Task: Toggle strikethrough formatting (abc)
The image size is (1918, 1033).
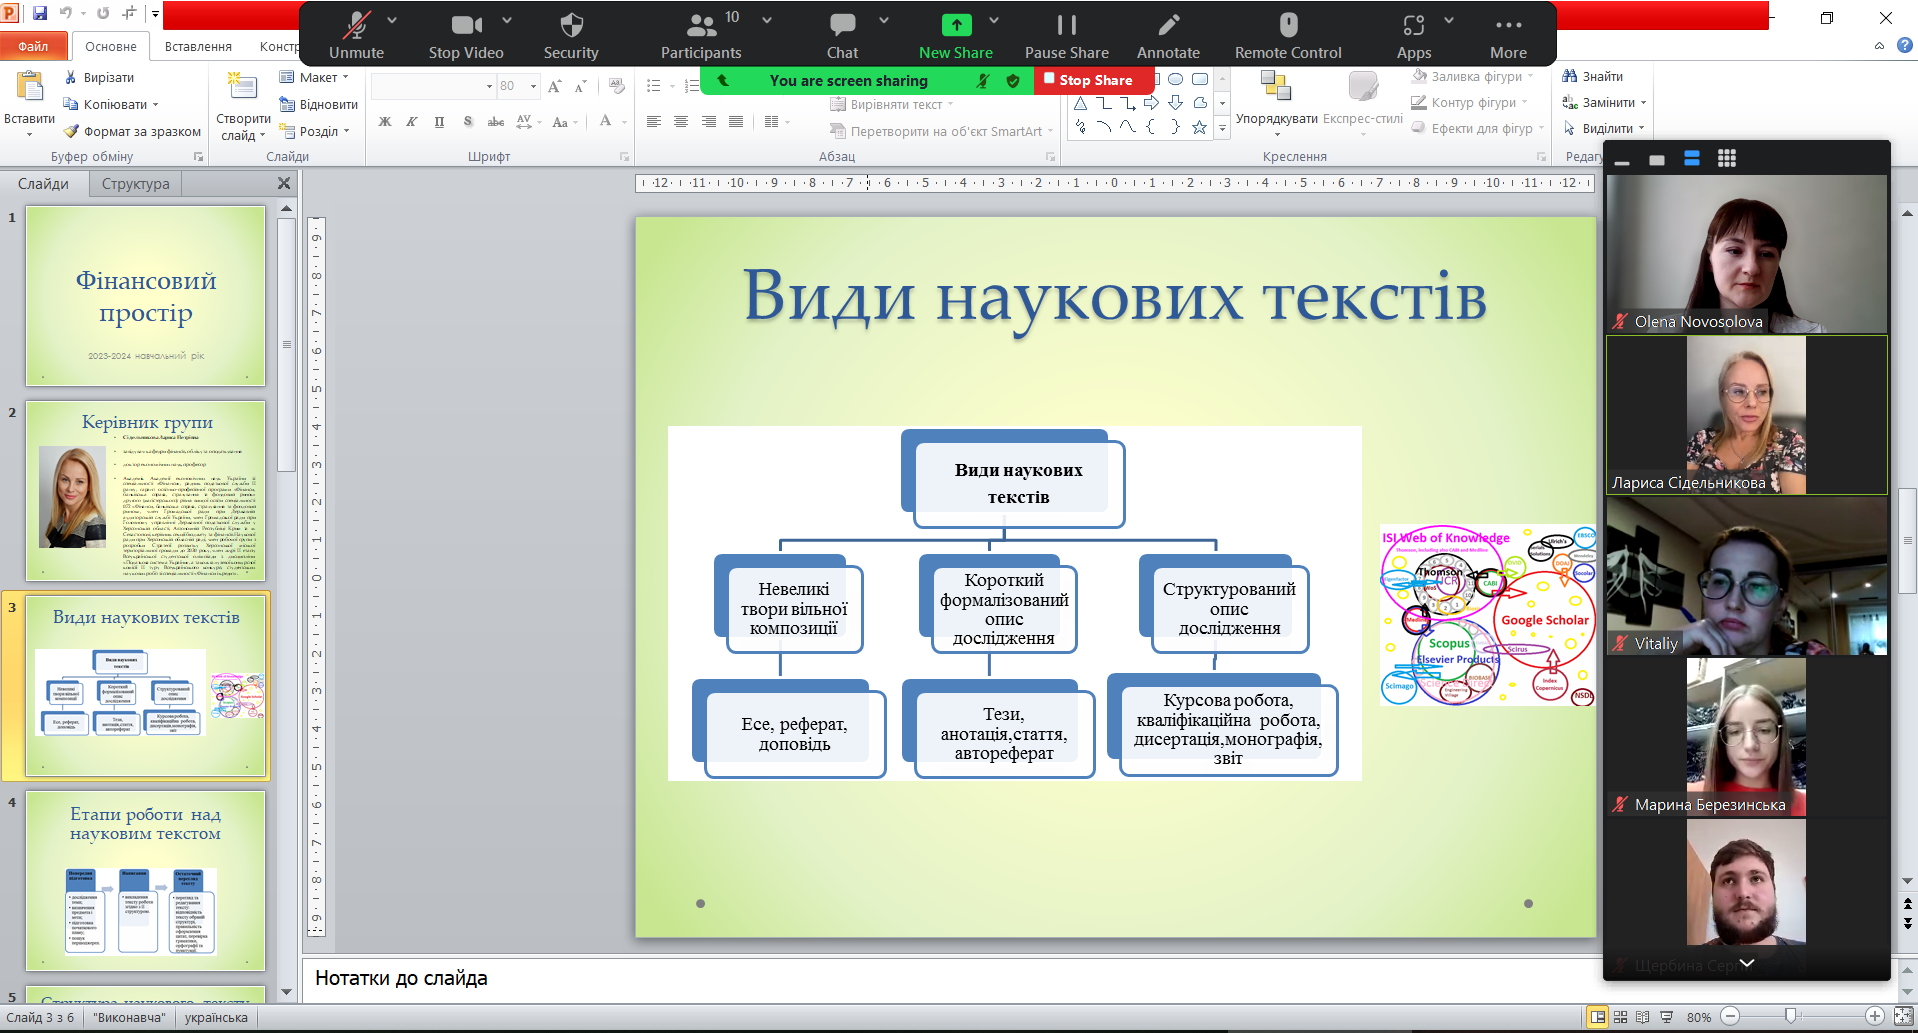Action: [x=496, y=122]
